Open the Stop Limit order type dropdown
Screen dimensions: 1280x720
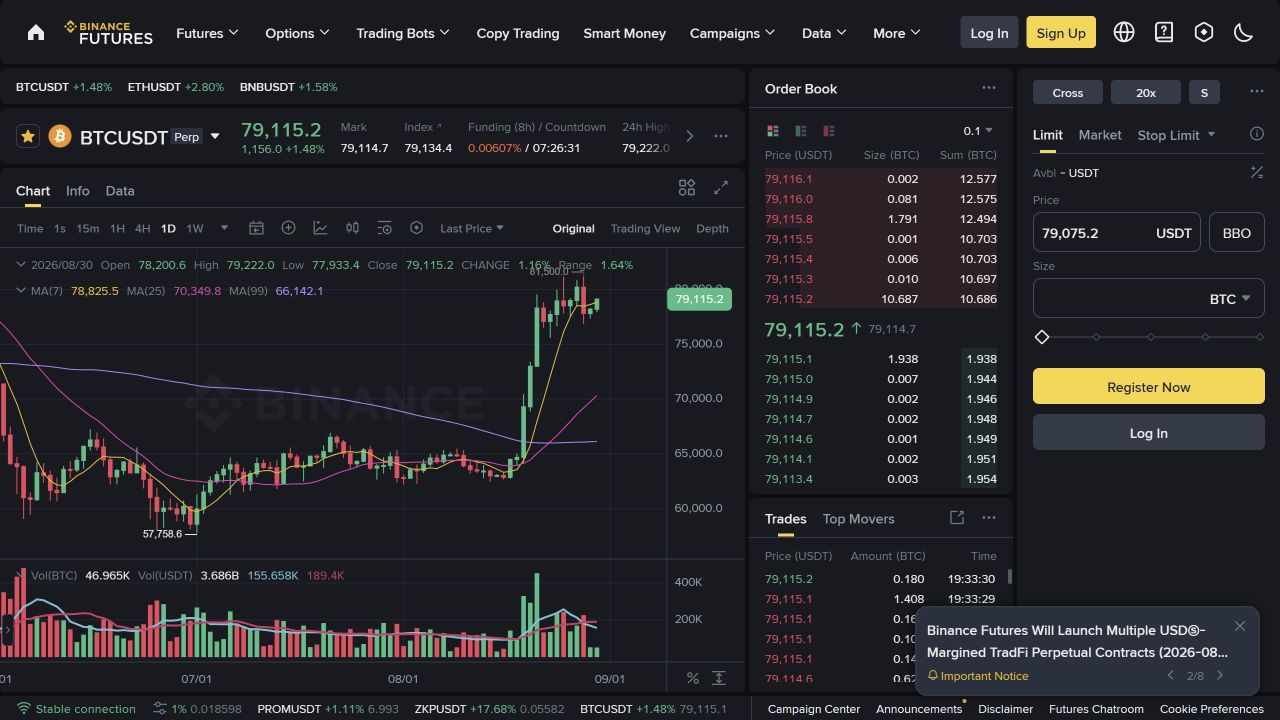click(x=1176, y=135)
